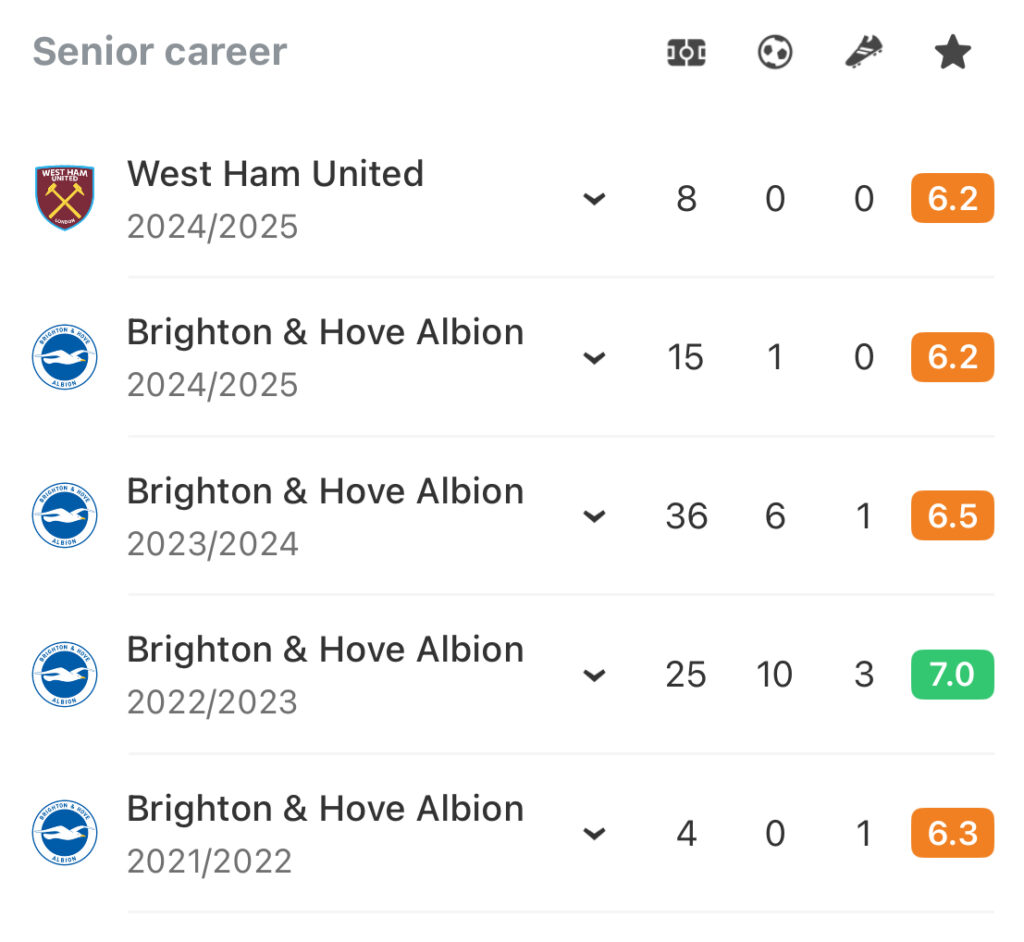This screenshot has height=942, width=1024.
Task: Expand Brighton 2023/2024 season details
Action: coord(594,516)
